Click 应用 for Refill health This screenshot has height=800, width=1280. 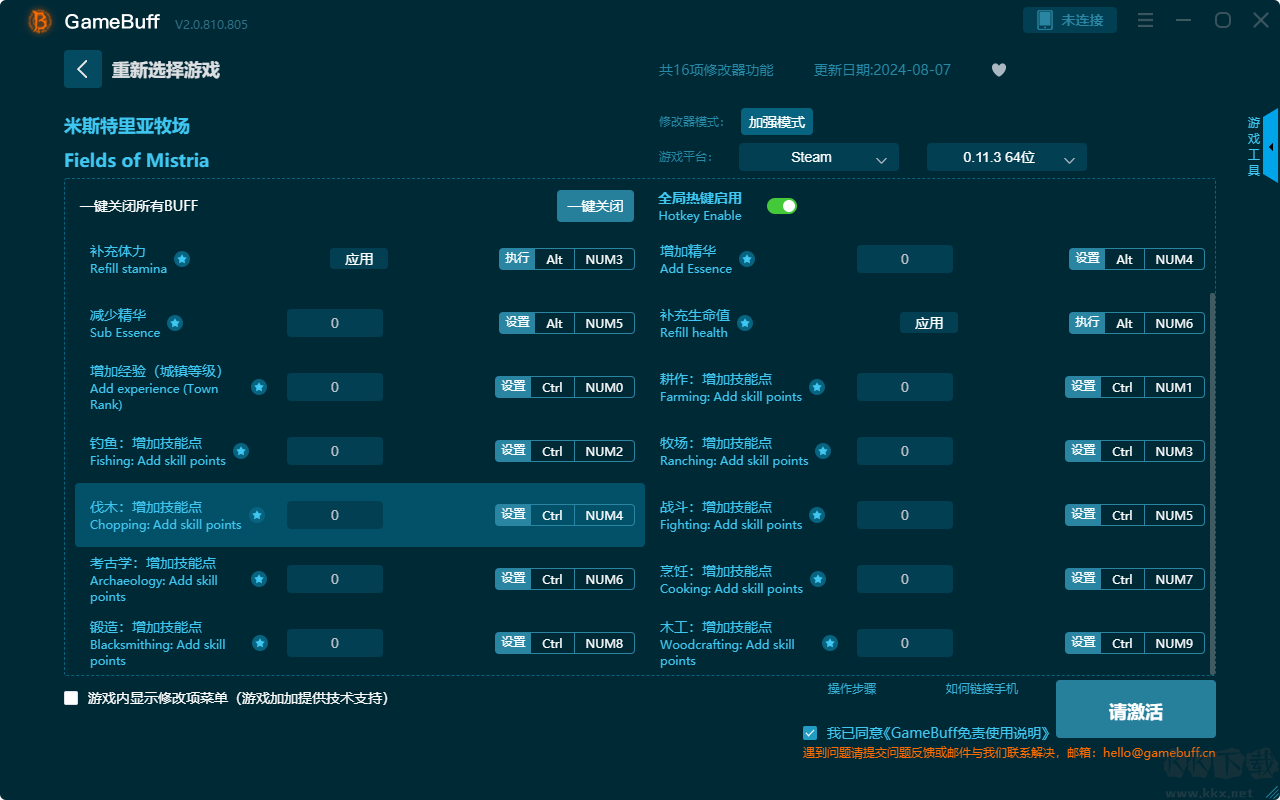[x=929, y=323]
